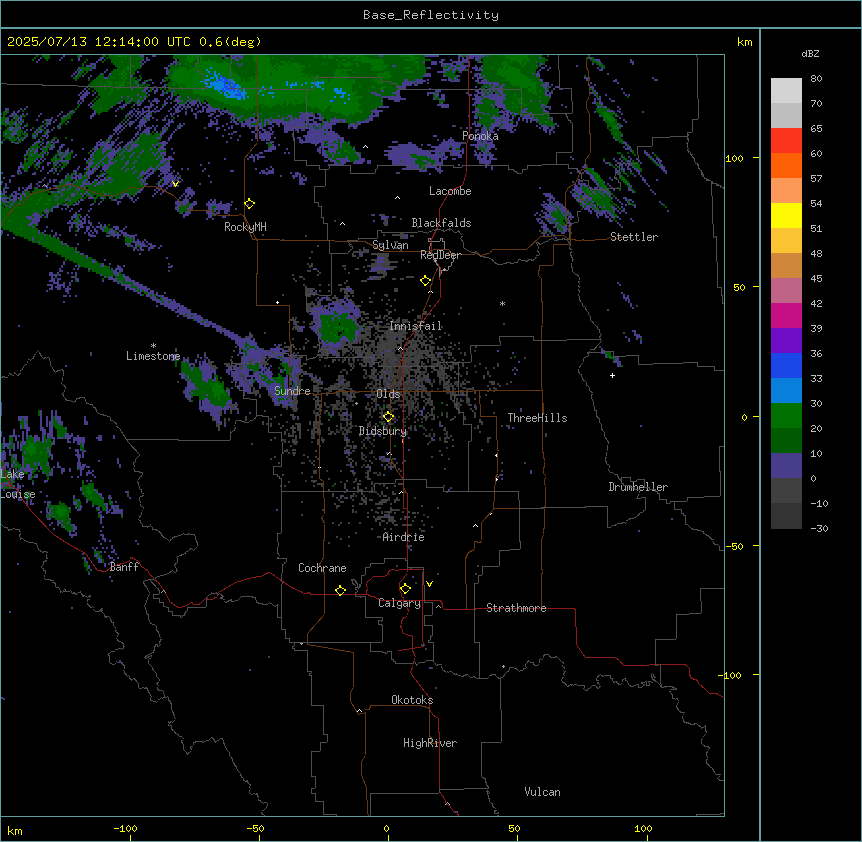Click the yellow 51-54 dBZ legend swatch

click(786, 215)
